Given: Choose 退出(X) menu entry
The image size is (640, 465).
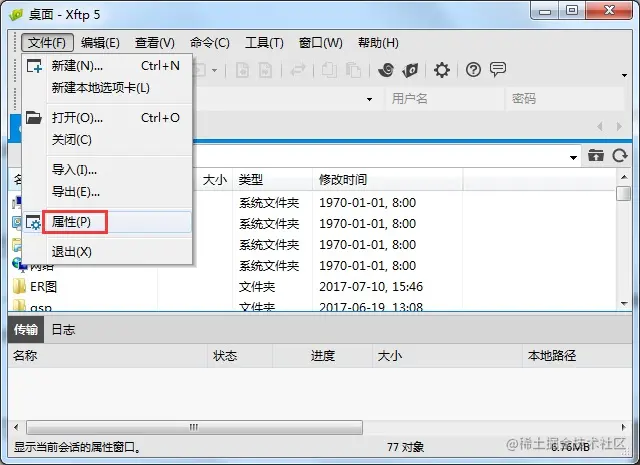Looking at the screenshot, I should pos(107,252).
